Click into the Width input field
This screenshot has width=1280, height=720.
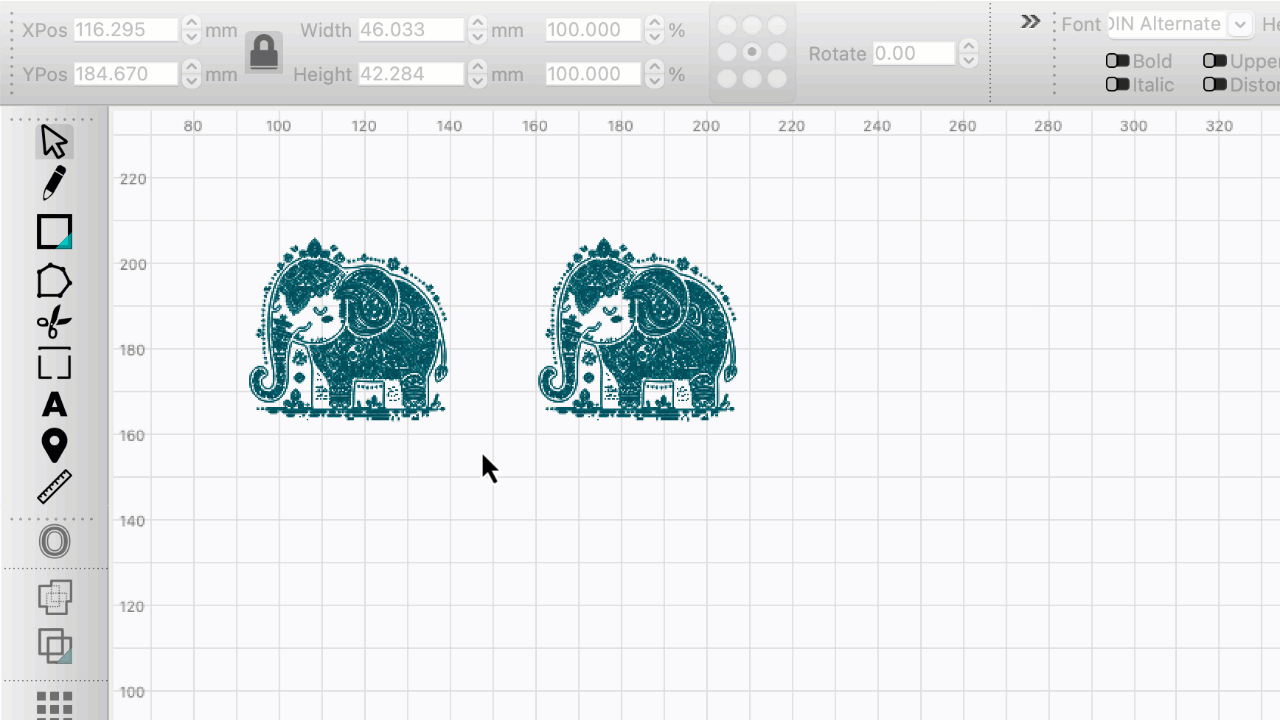pyautogui.click(x=411, y=30)
